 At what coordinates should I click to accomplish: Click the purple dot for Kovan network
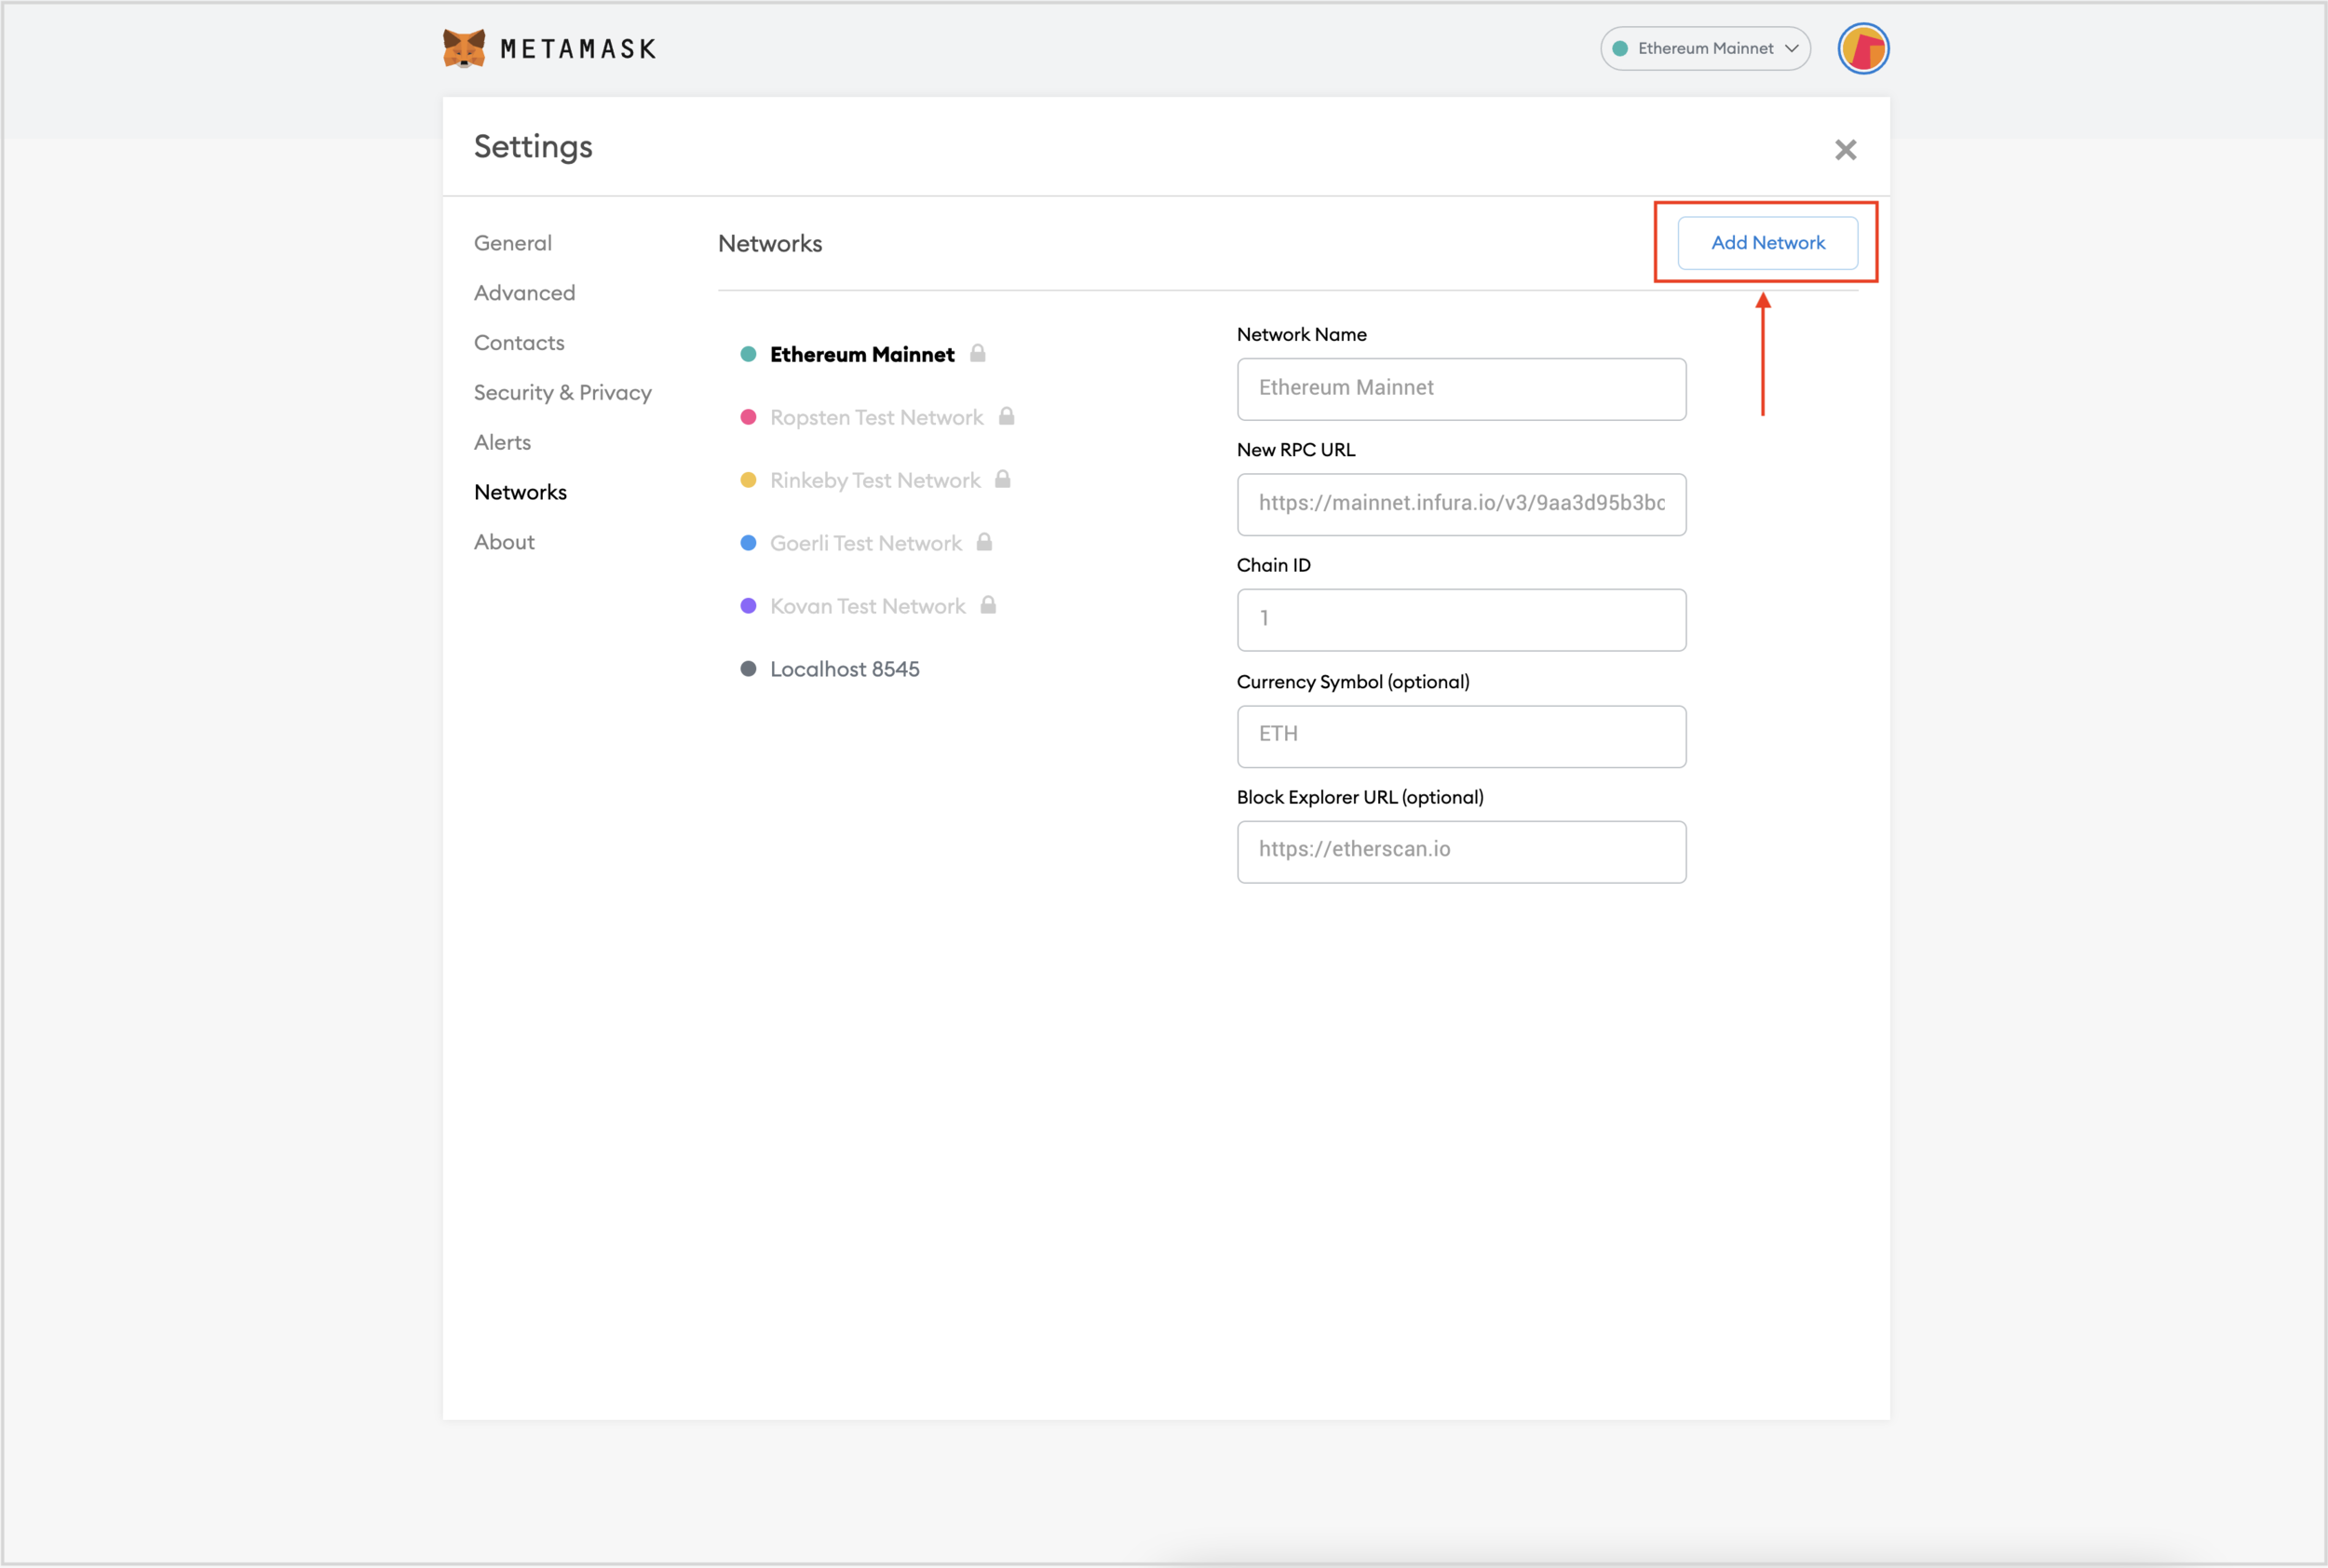pos(748,606)
